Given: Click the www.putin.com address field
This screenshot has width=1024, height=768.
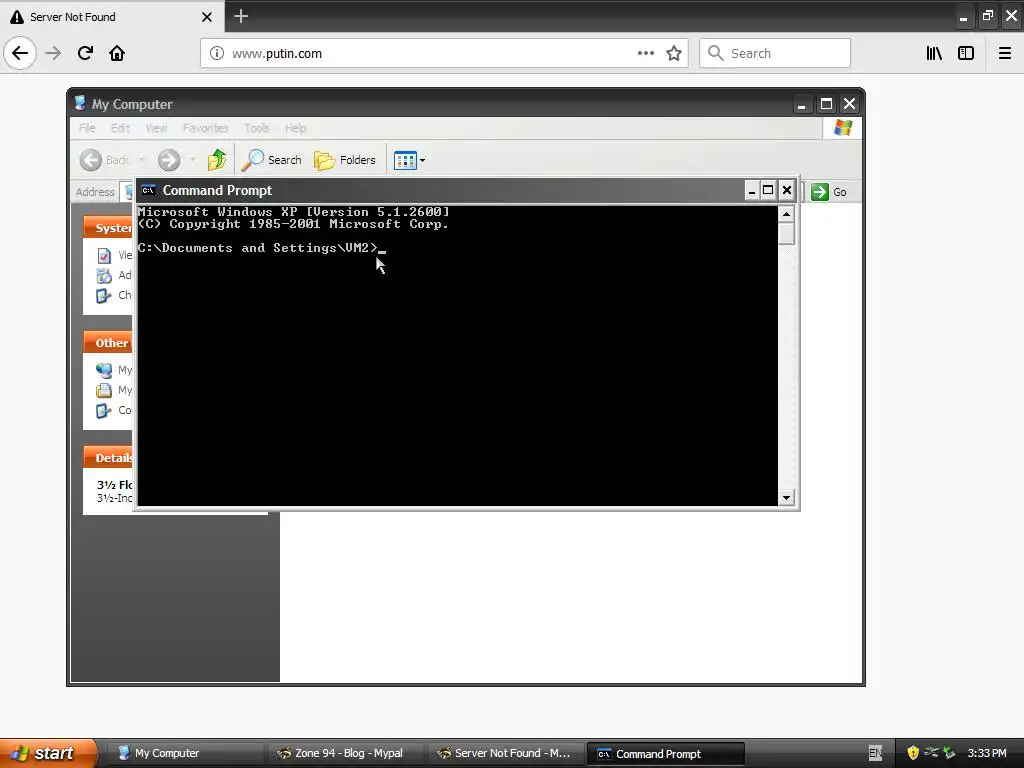Looking at the screenshot, I should click(444, 54).
